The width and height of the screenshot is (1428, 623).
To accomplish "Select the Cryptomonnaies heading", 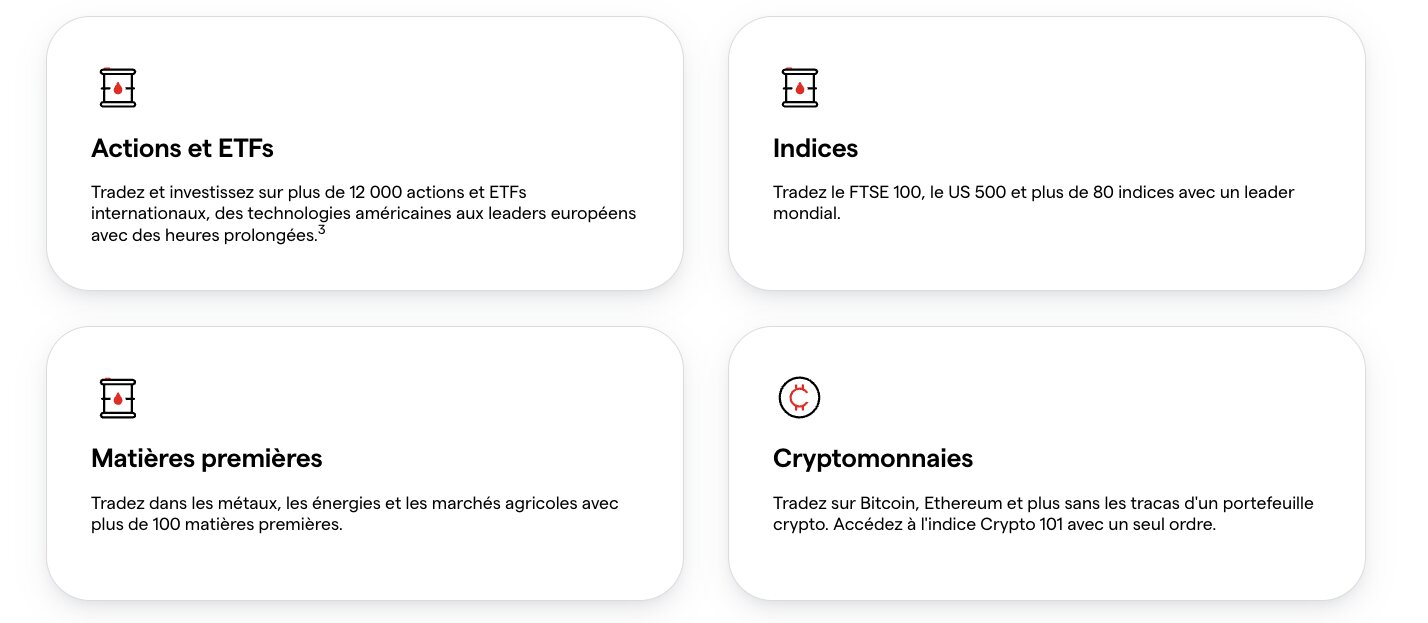I will (872, 459).
